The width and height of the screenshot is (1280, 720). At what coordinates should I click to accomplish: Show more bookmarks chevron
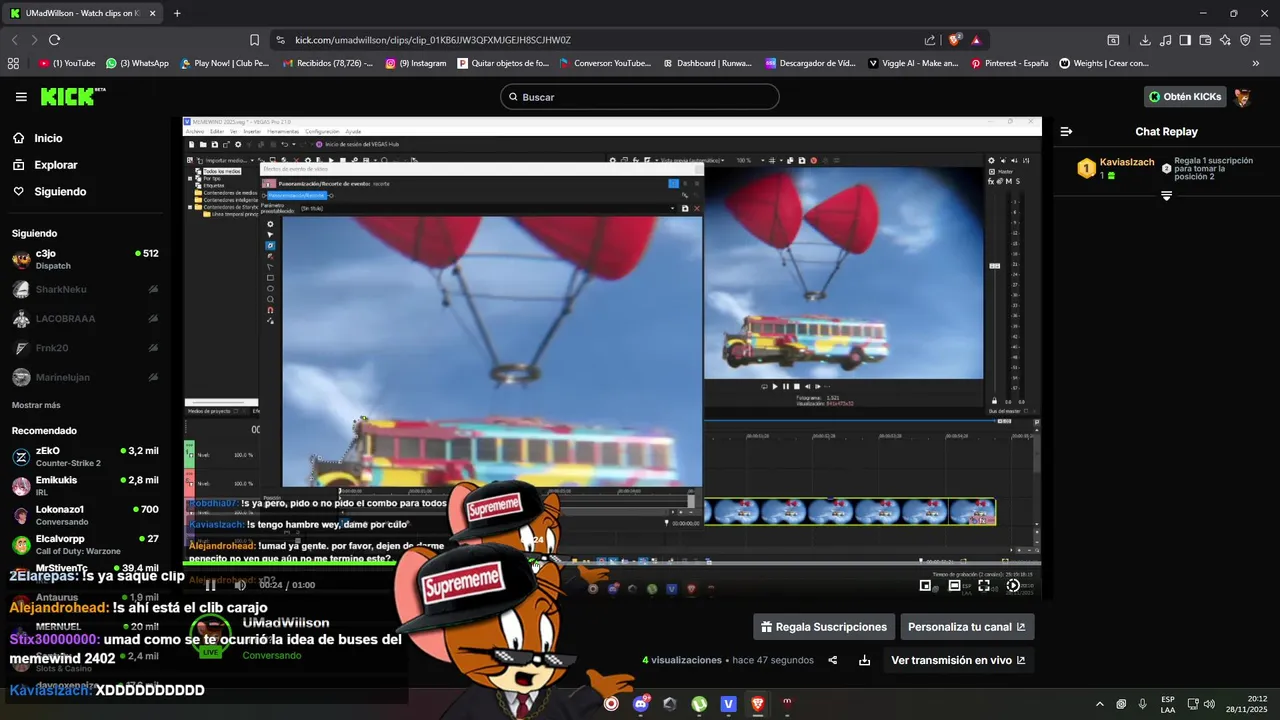click(x=1256, y=63)
